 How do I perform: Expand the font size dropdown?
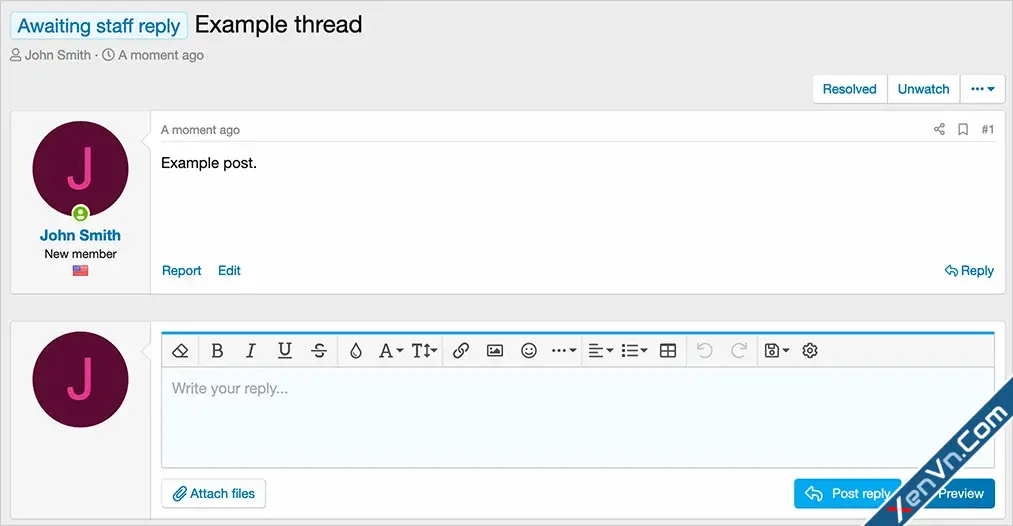coord(424,350)
